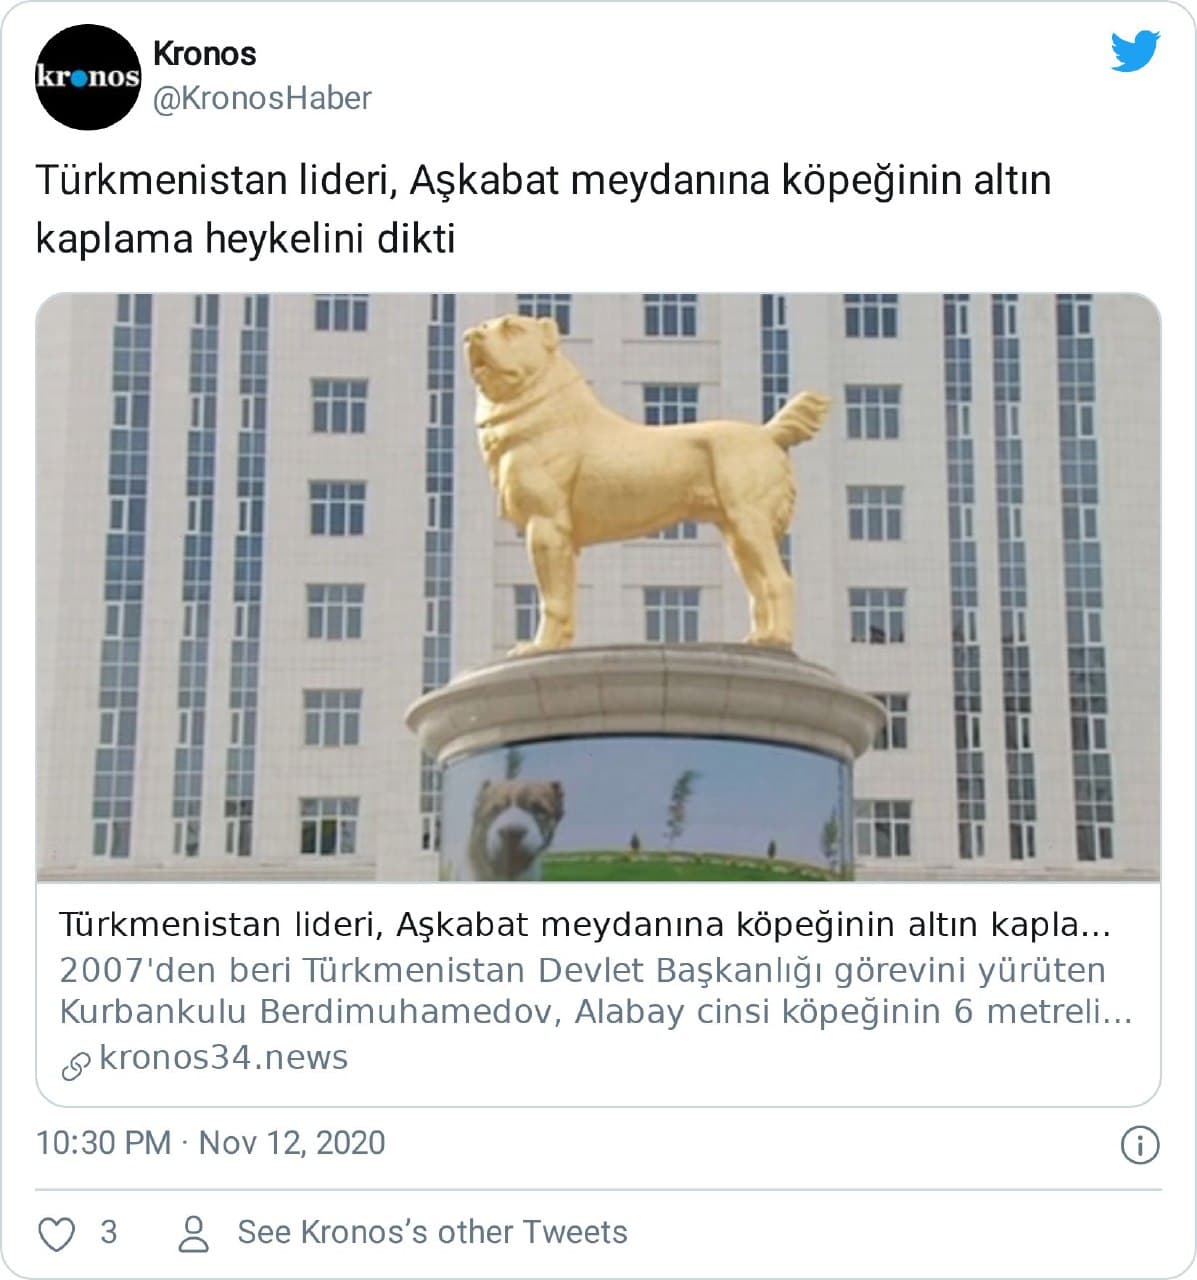Click the like count number 3

pyautogui.click(x=108, y=1232)
